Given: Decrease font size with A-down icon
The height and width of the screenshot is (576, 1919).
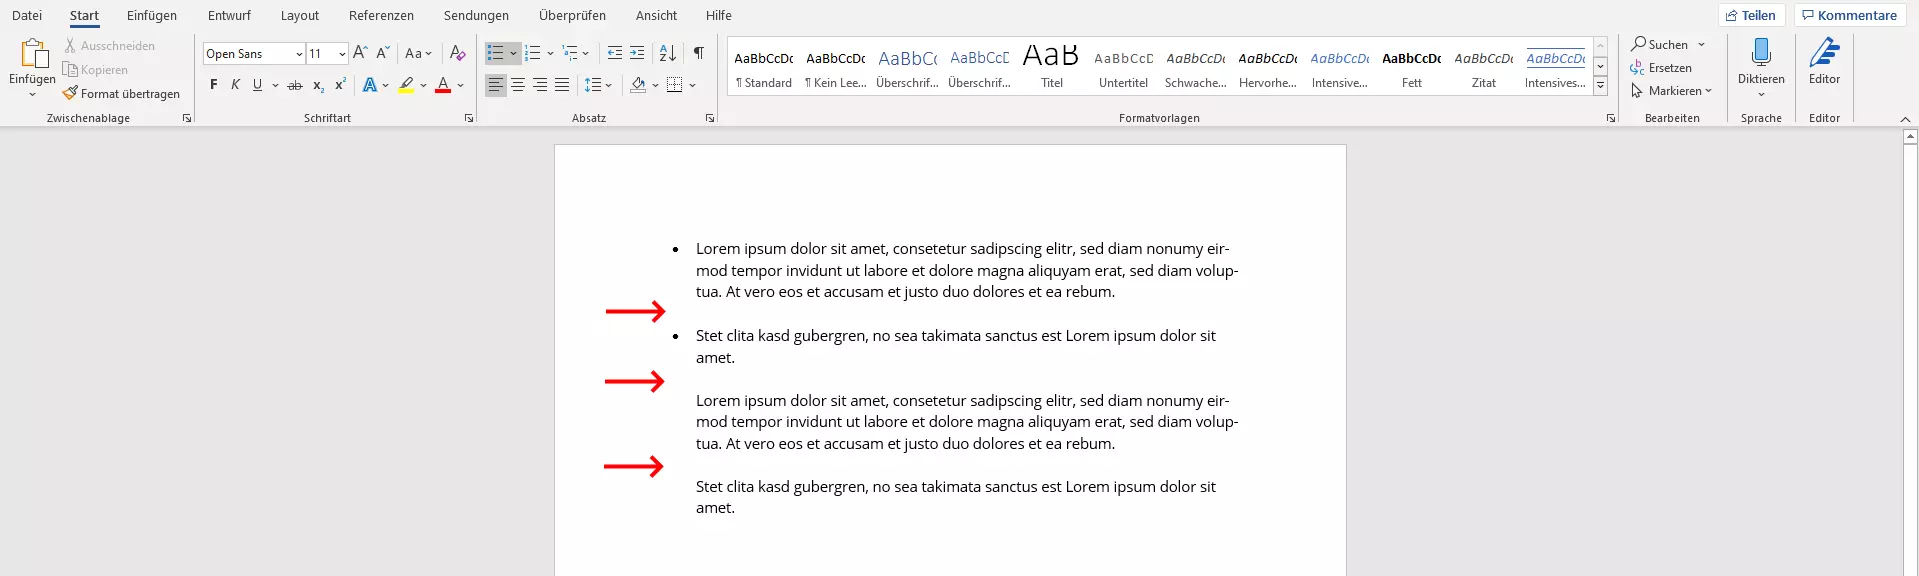Looking at the screenshot, I should (382, 53).
